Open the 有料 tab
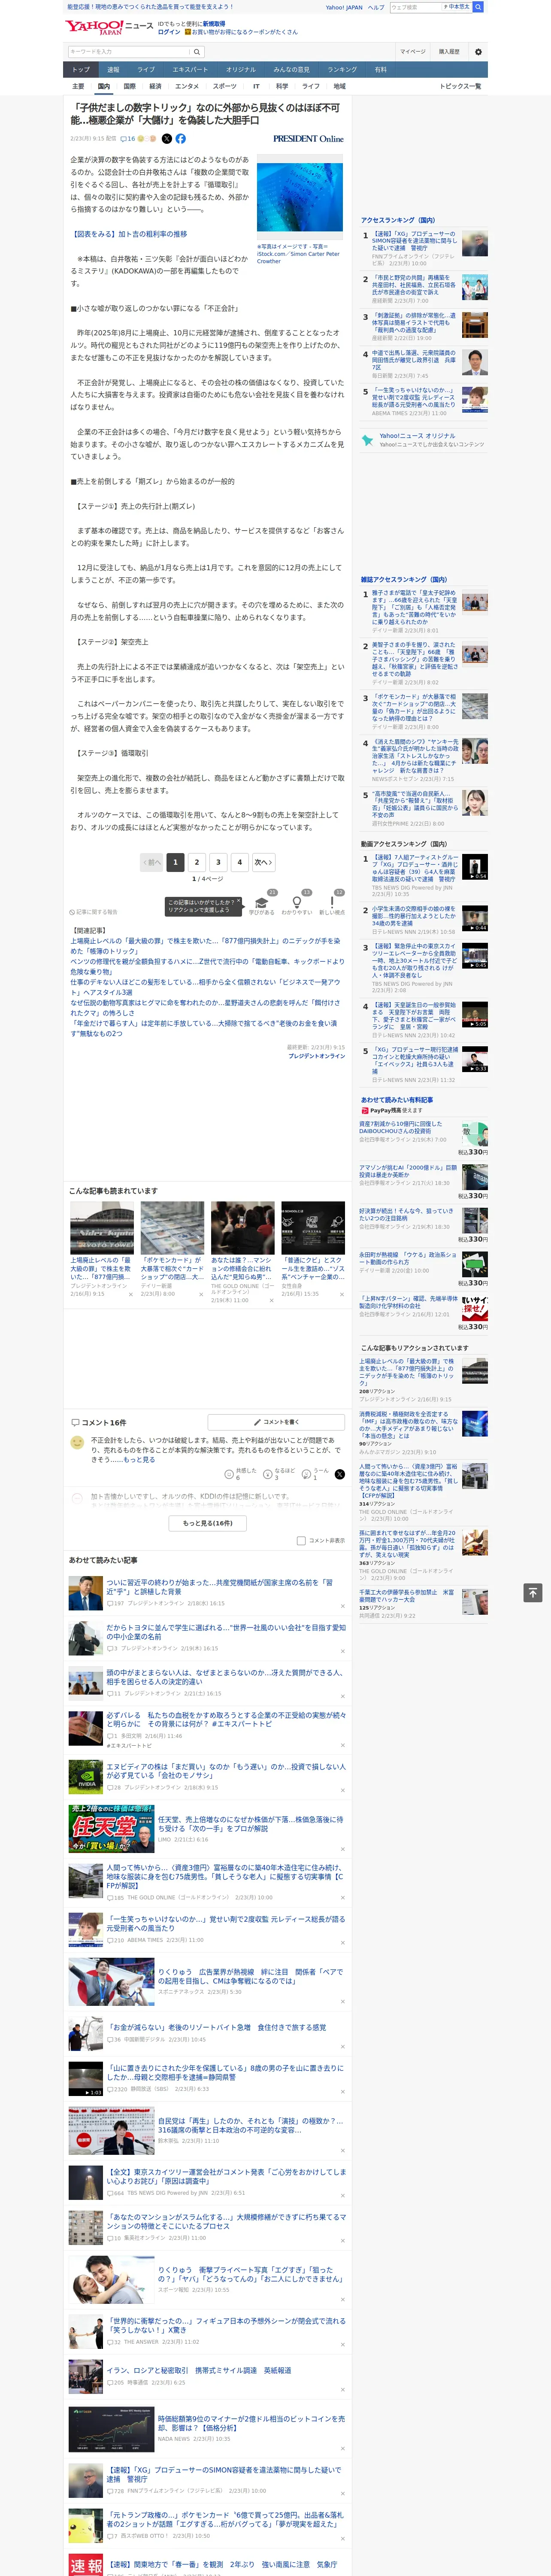551x2576 pixels. [380, 70]
